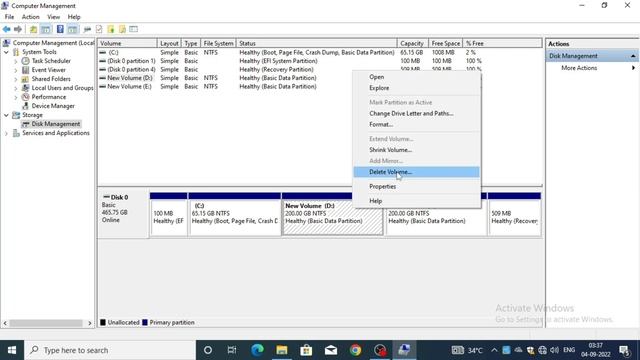This screenshot has height=360, width=640.
Task: Open Task View on the taskbar
Action: tap(232, 350)
